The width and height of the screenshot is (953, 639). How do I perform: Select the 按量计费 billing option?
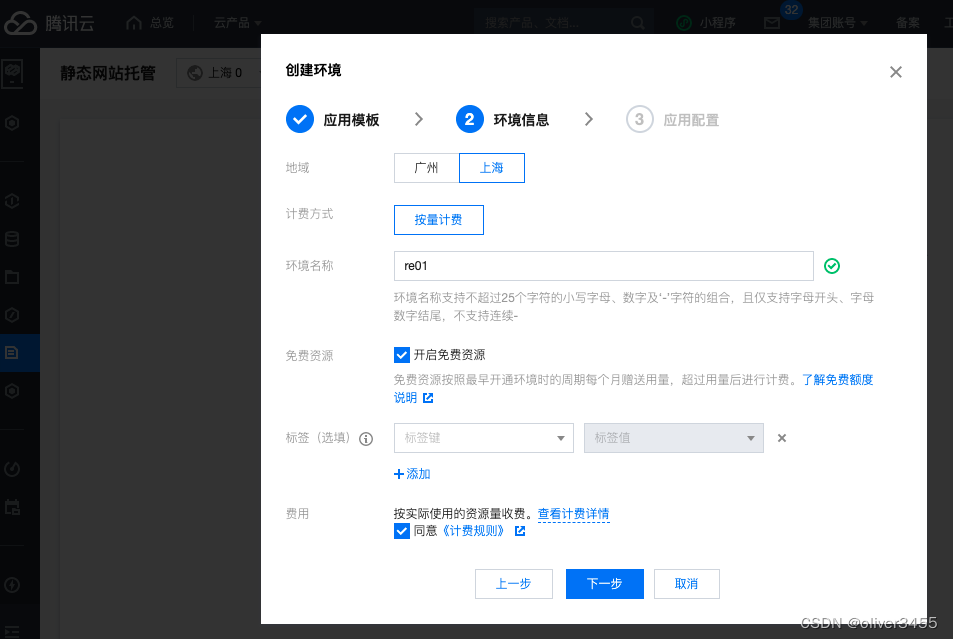438,219
